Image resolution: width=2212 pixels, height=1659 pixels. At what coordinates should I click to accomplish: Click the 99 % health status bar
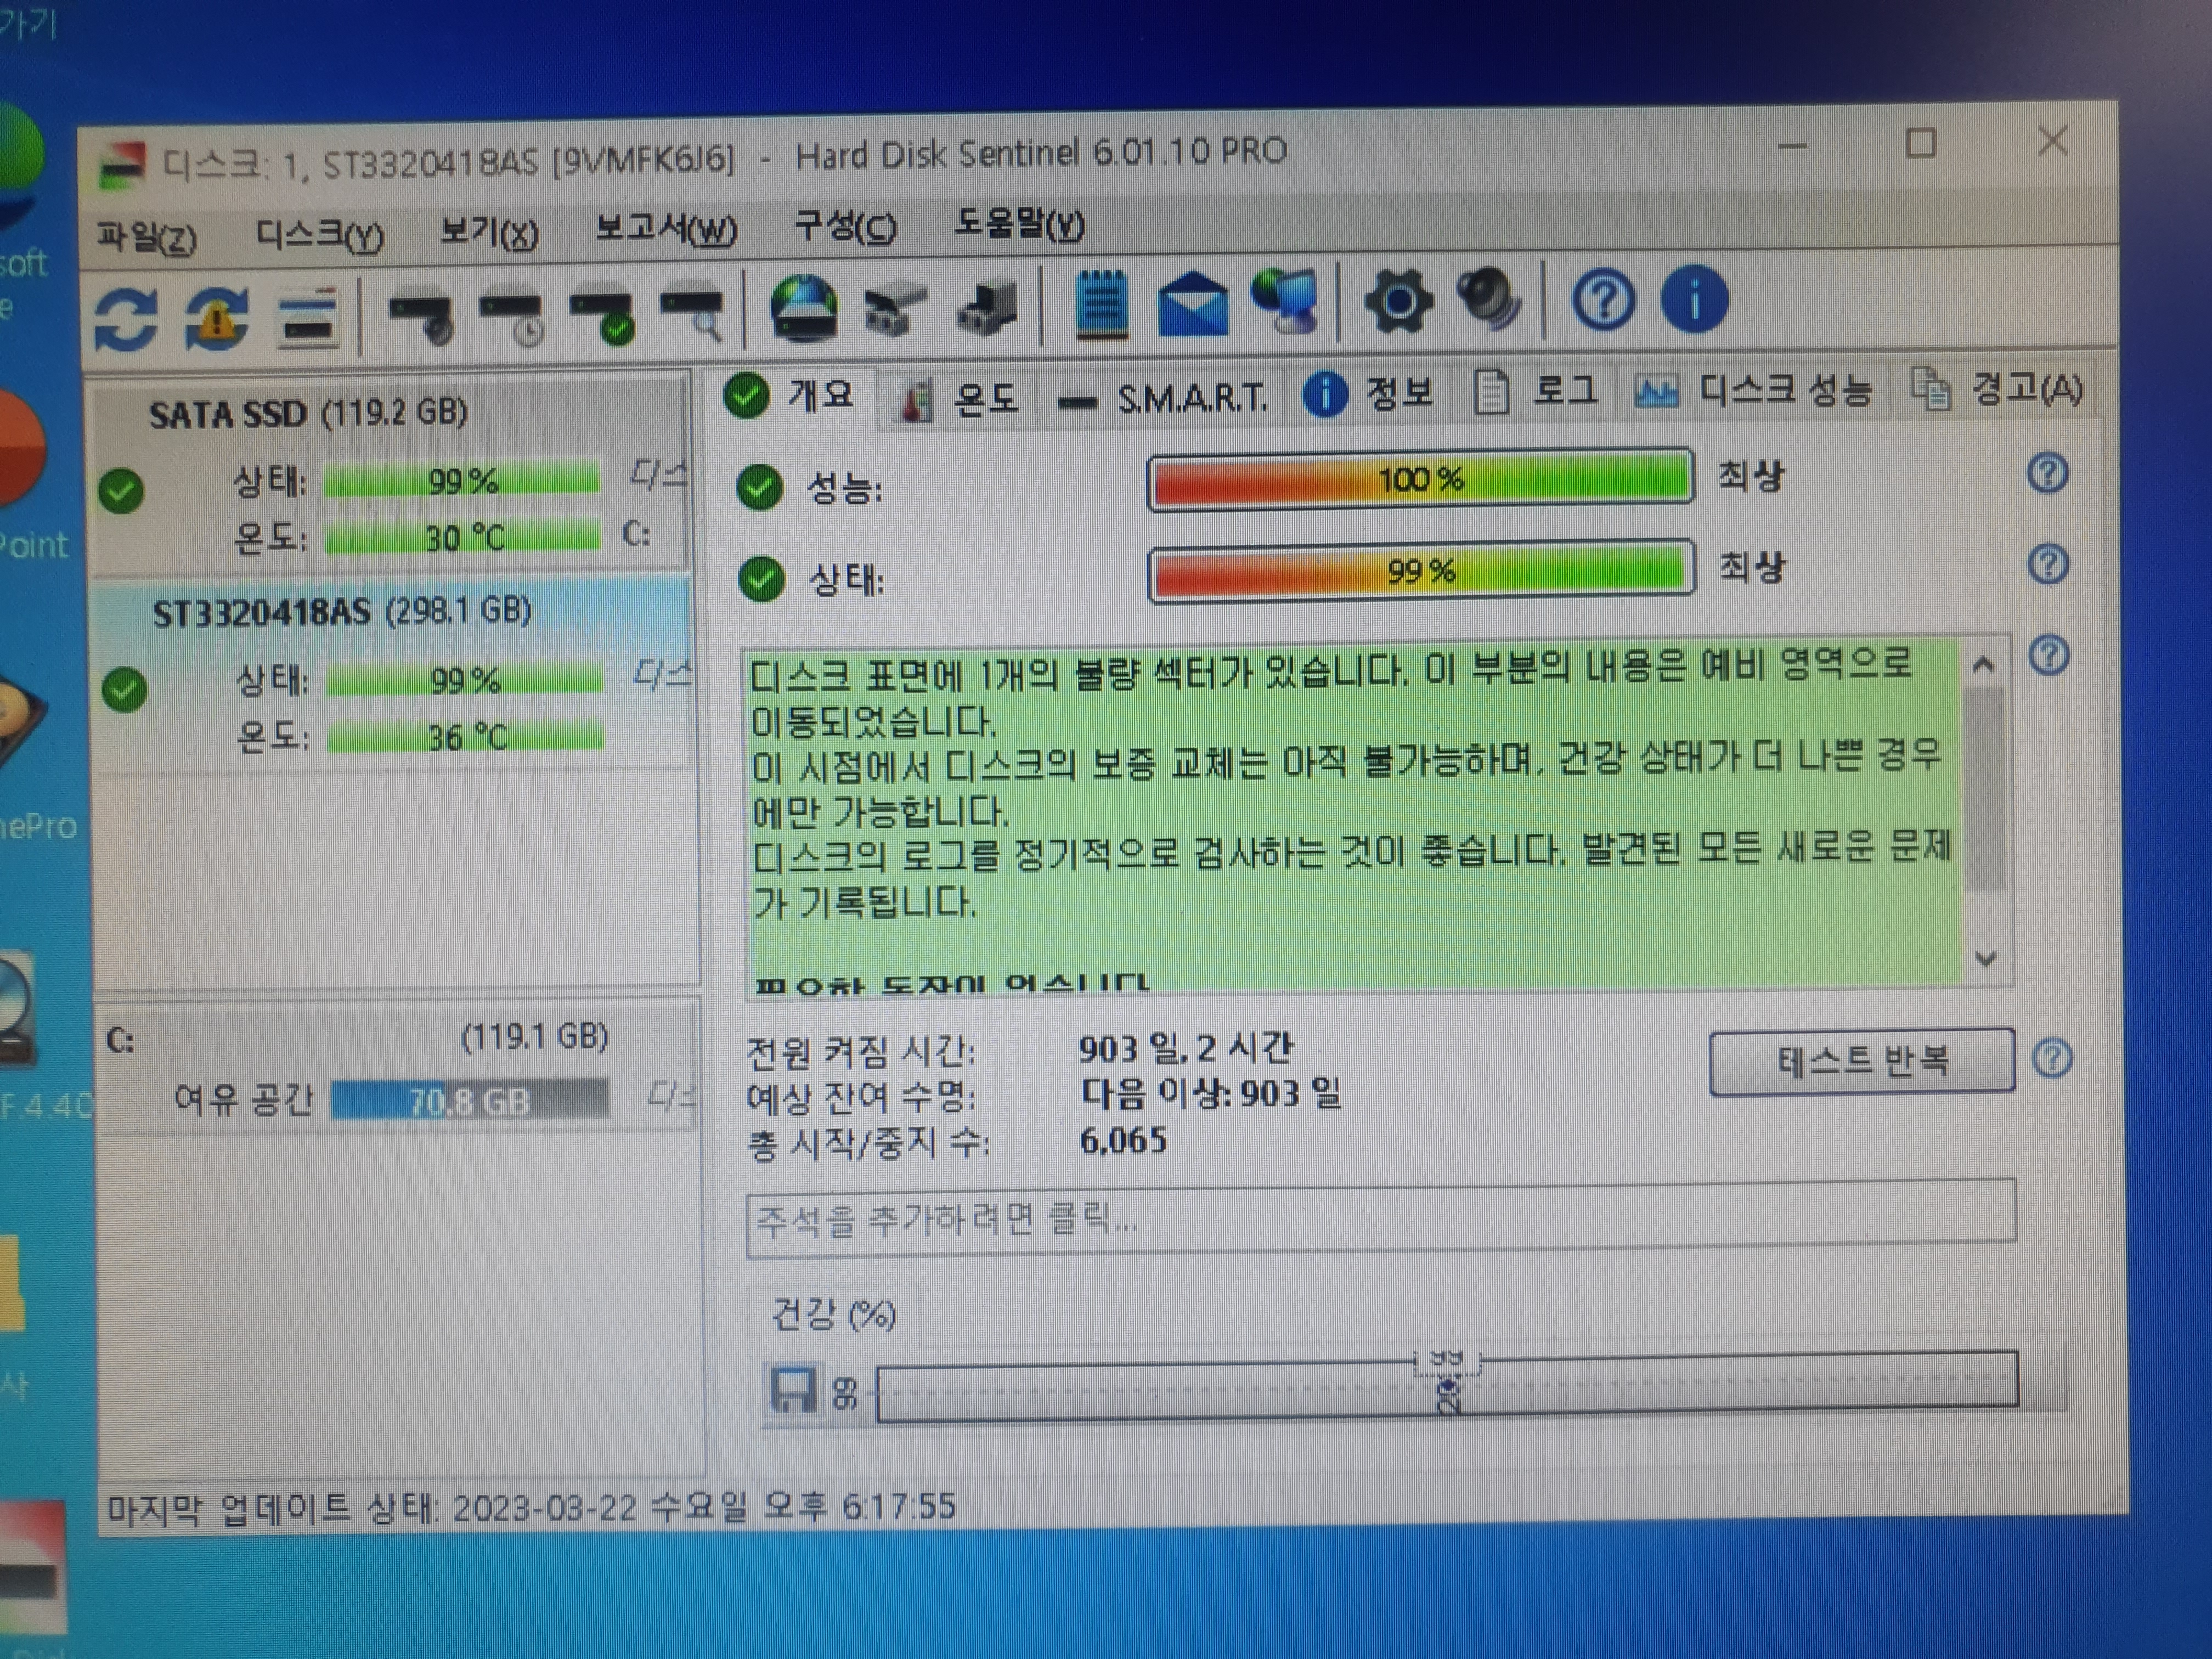click(x=1421, y=571)
